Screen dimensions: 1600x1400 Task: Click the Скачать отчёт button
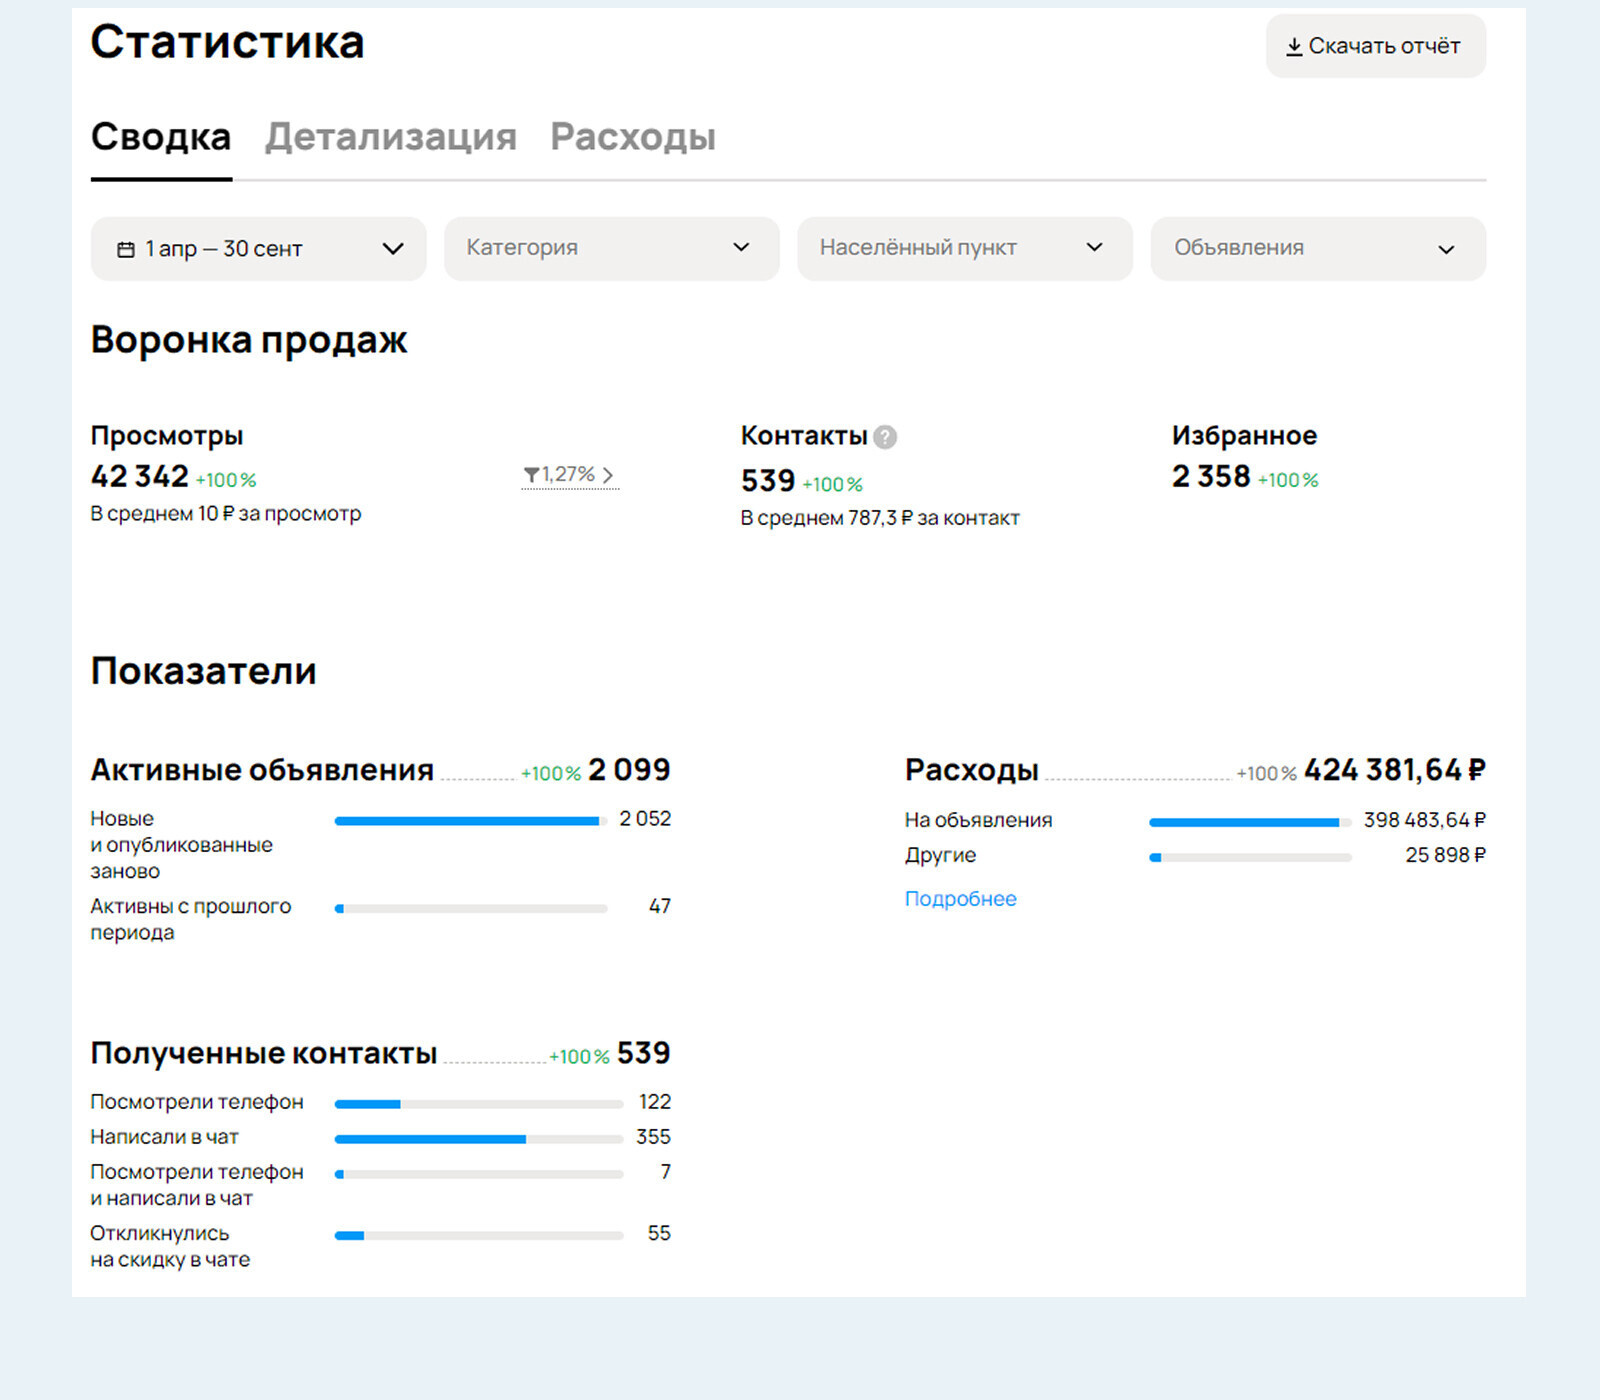click(x=1376, y=46)
